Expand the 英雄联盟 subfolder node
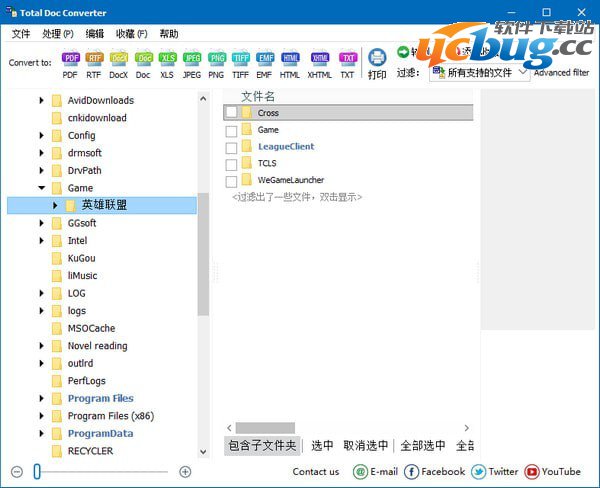This screenshot has height=488, width=600. point(55,206)
